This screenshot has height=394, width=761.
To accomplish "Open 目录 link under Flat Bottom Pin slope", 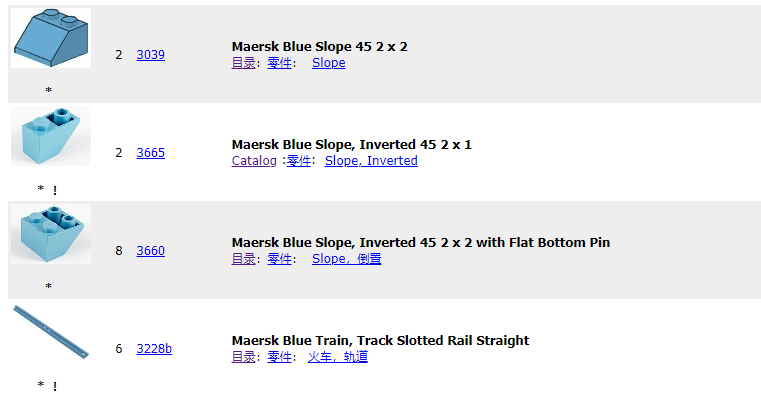I will tap(244, 259).
